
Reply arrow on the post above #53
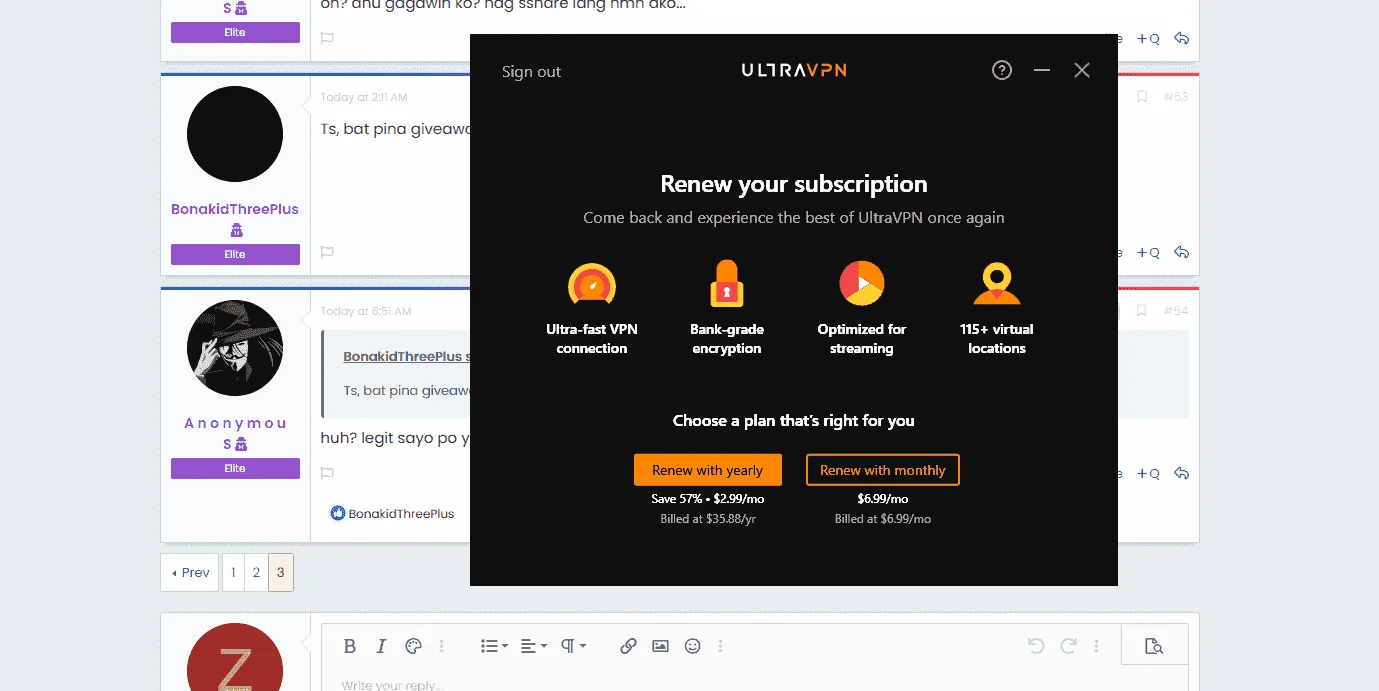click(x=1181, y=39)
